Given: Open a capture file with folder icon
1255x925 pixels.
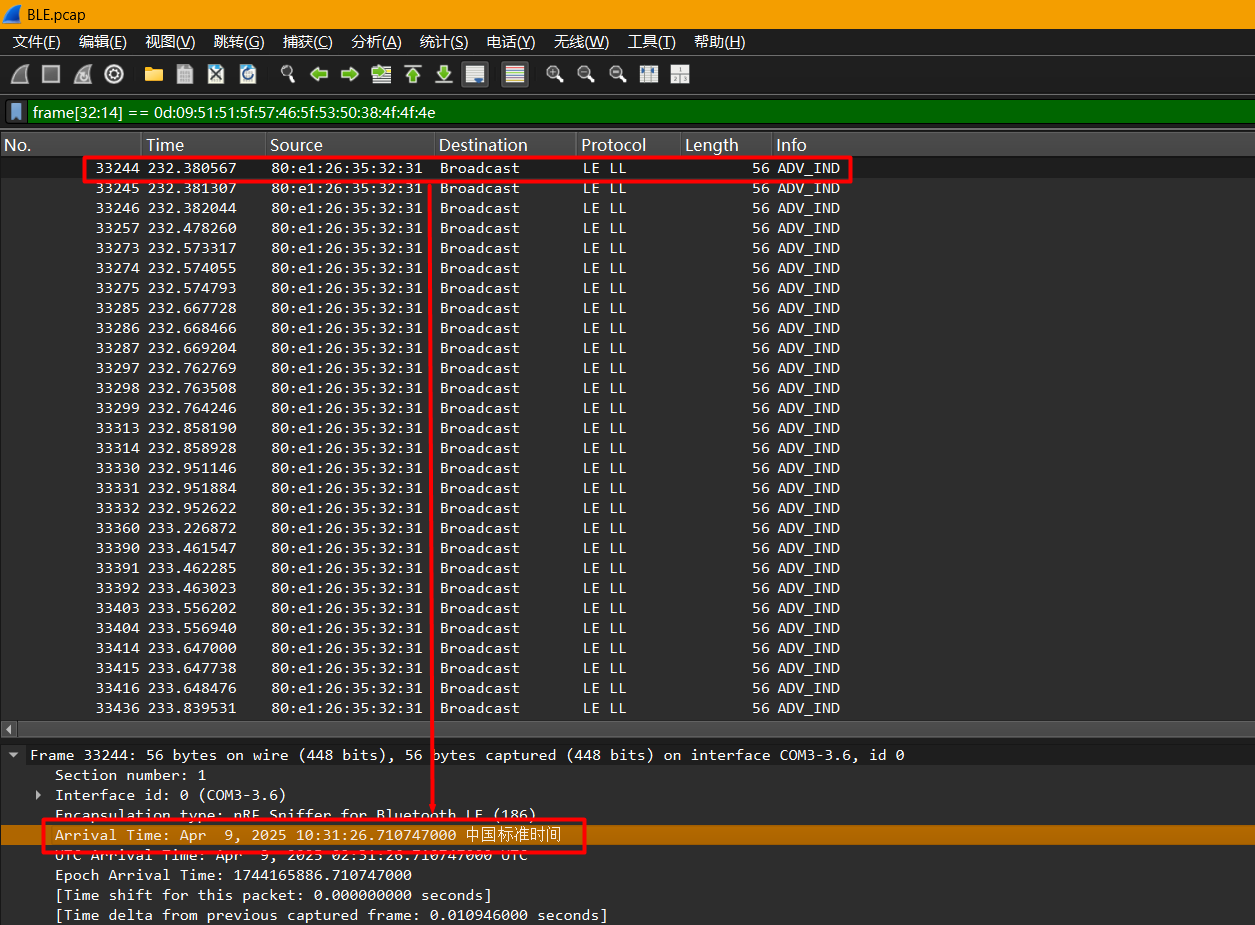Looking at the screenshot, I should point(154,74).
